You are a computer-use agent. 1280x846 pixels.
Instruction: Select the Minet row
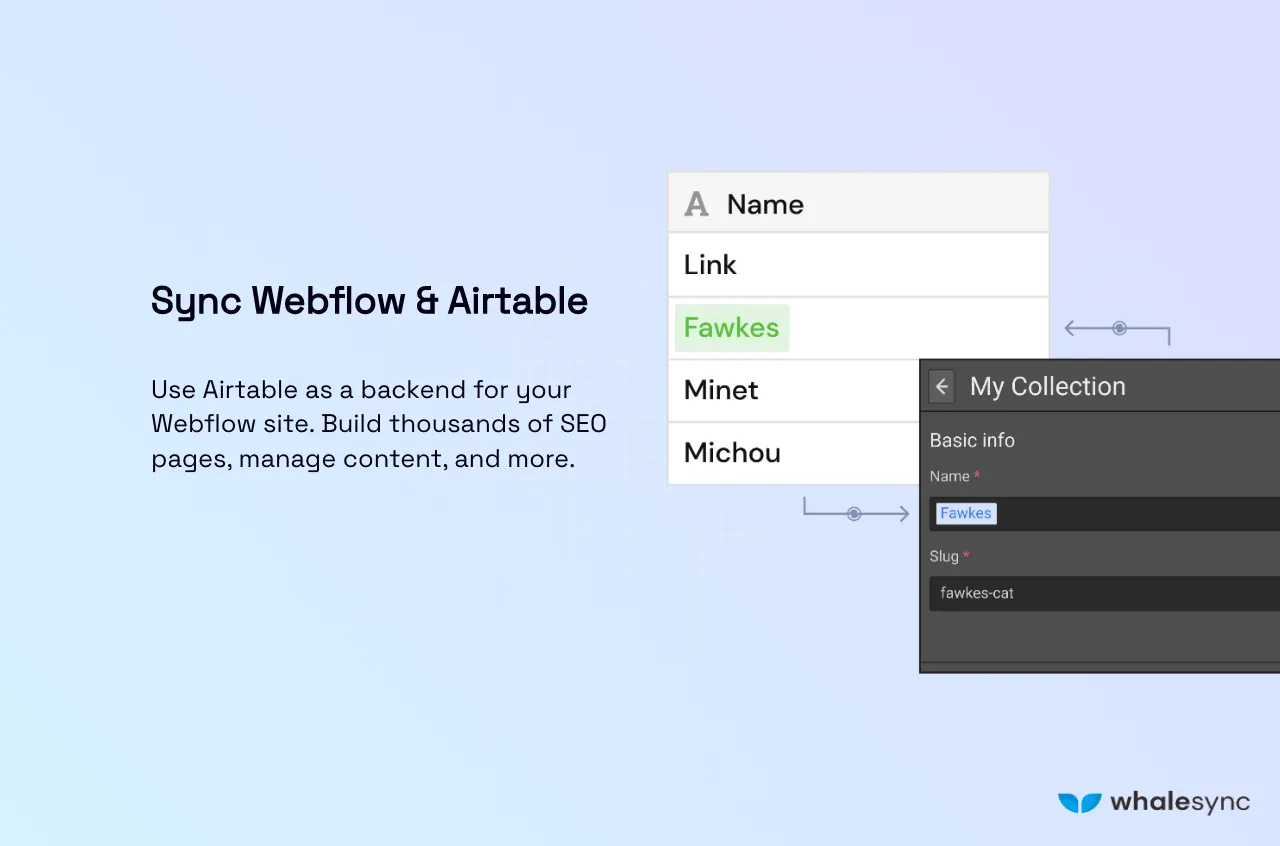(x=794, y=390)
